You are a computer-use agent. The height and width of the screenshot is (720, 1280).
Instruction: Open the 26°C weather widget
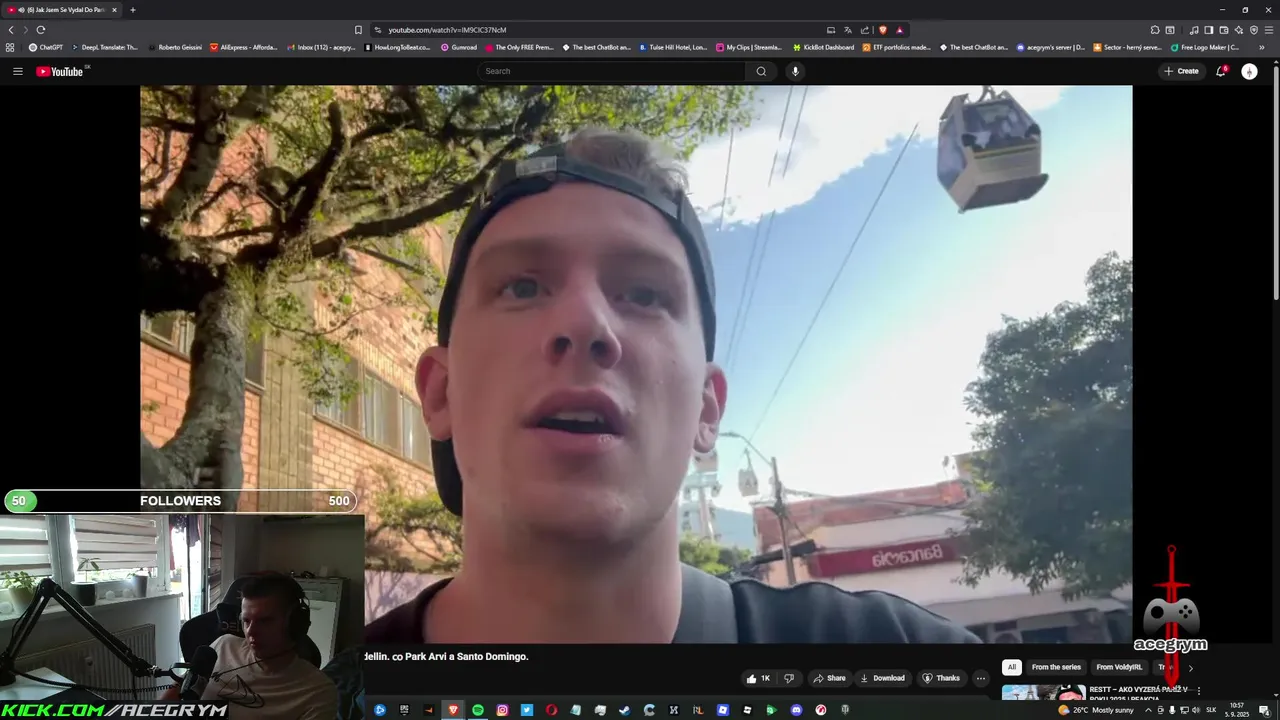[1096, 710]
